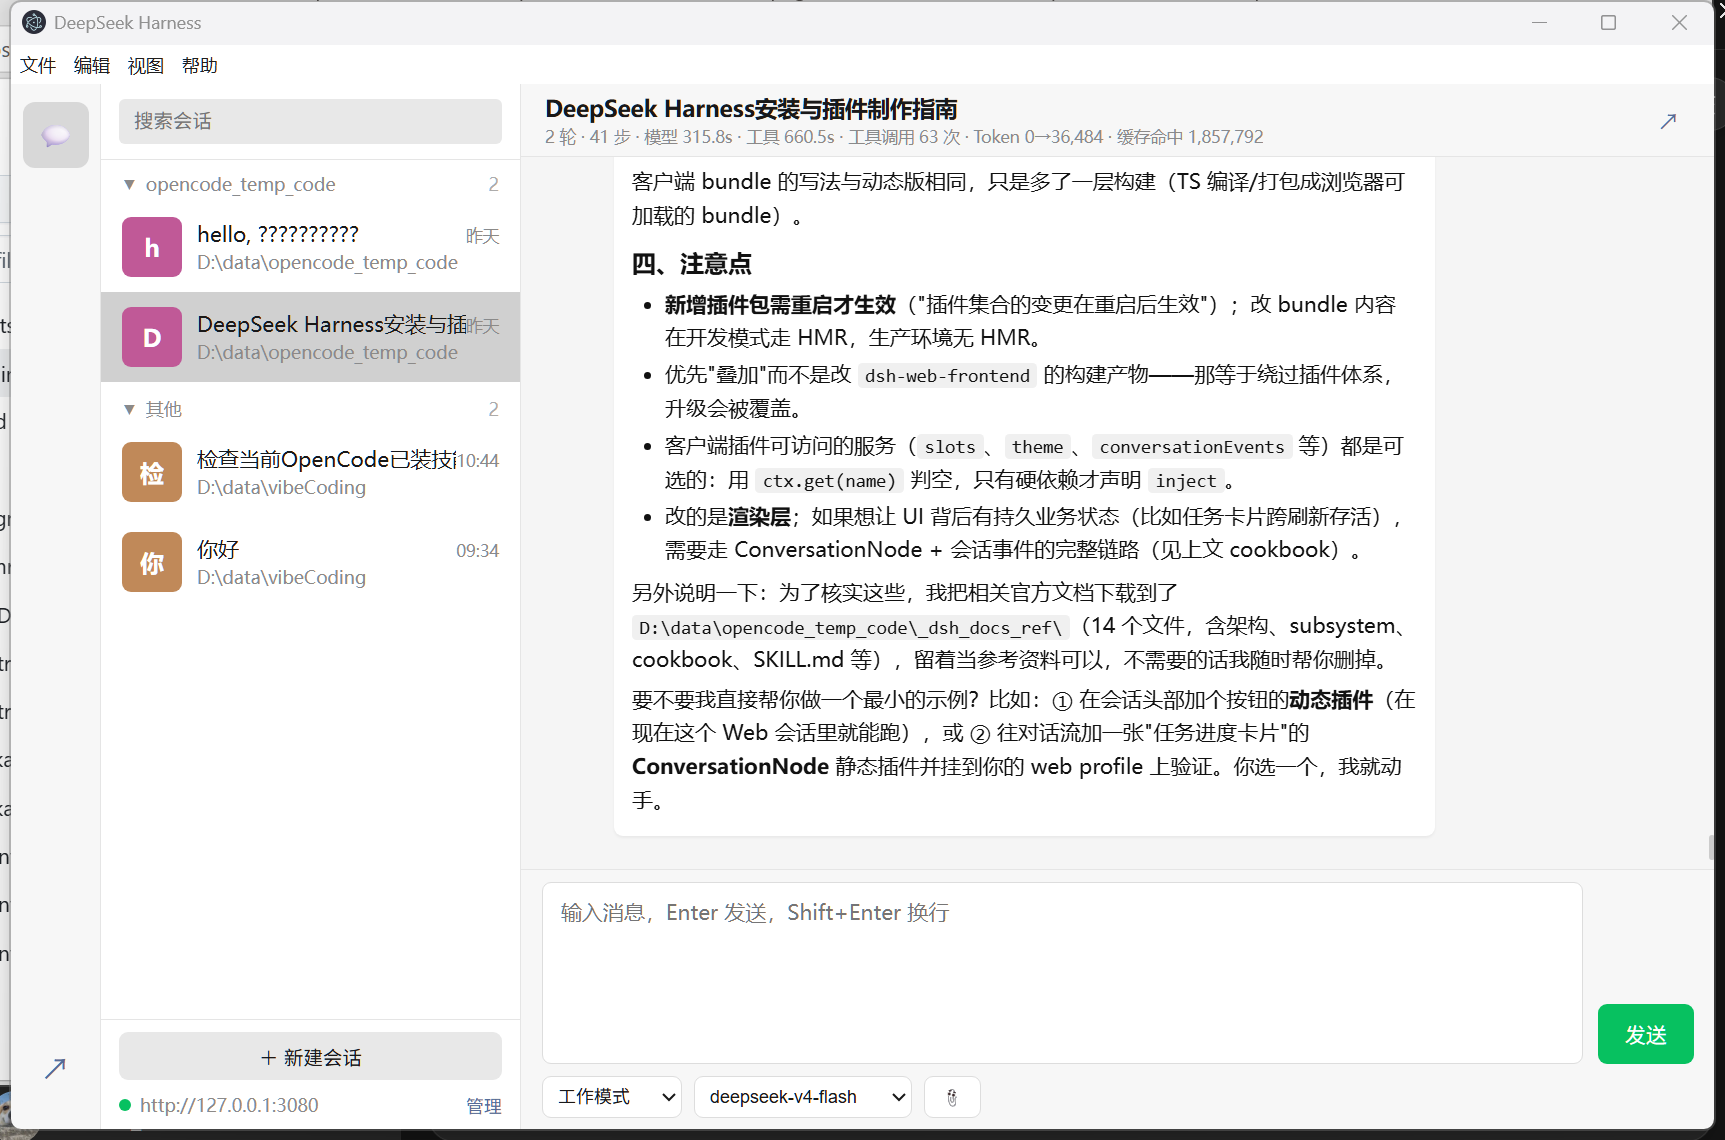The height and width of the screenshot is (1140, 1725).
Task: Open the 视图 menu
Action: click(146, 66)
